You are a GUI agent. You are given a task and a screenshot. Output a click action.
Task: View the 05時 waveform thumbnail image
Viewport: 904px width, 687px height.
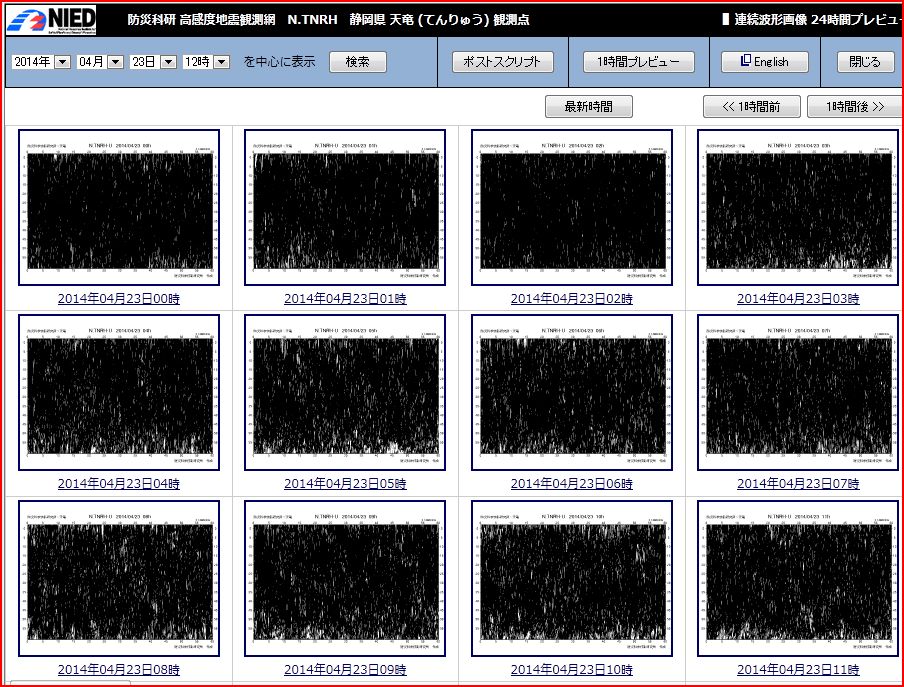tap(345, 392)
